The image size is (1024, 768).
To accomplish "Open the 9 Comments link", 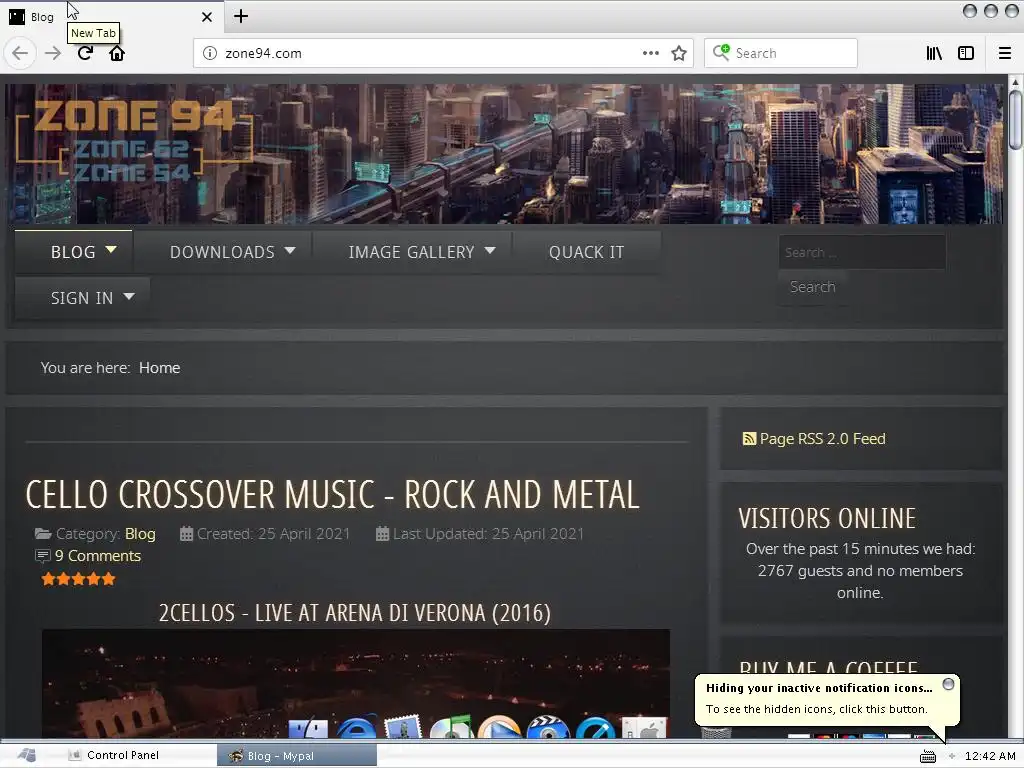I will (98, 556).
